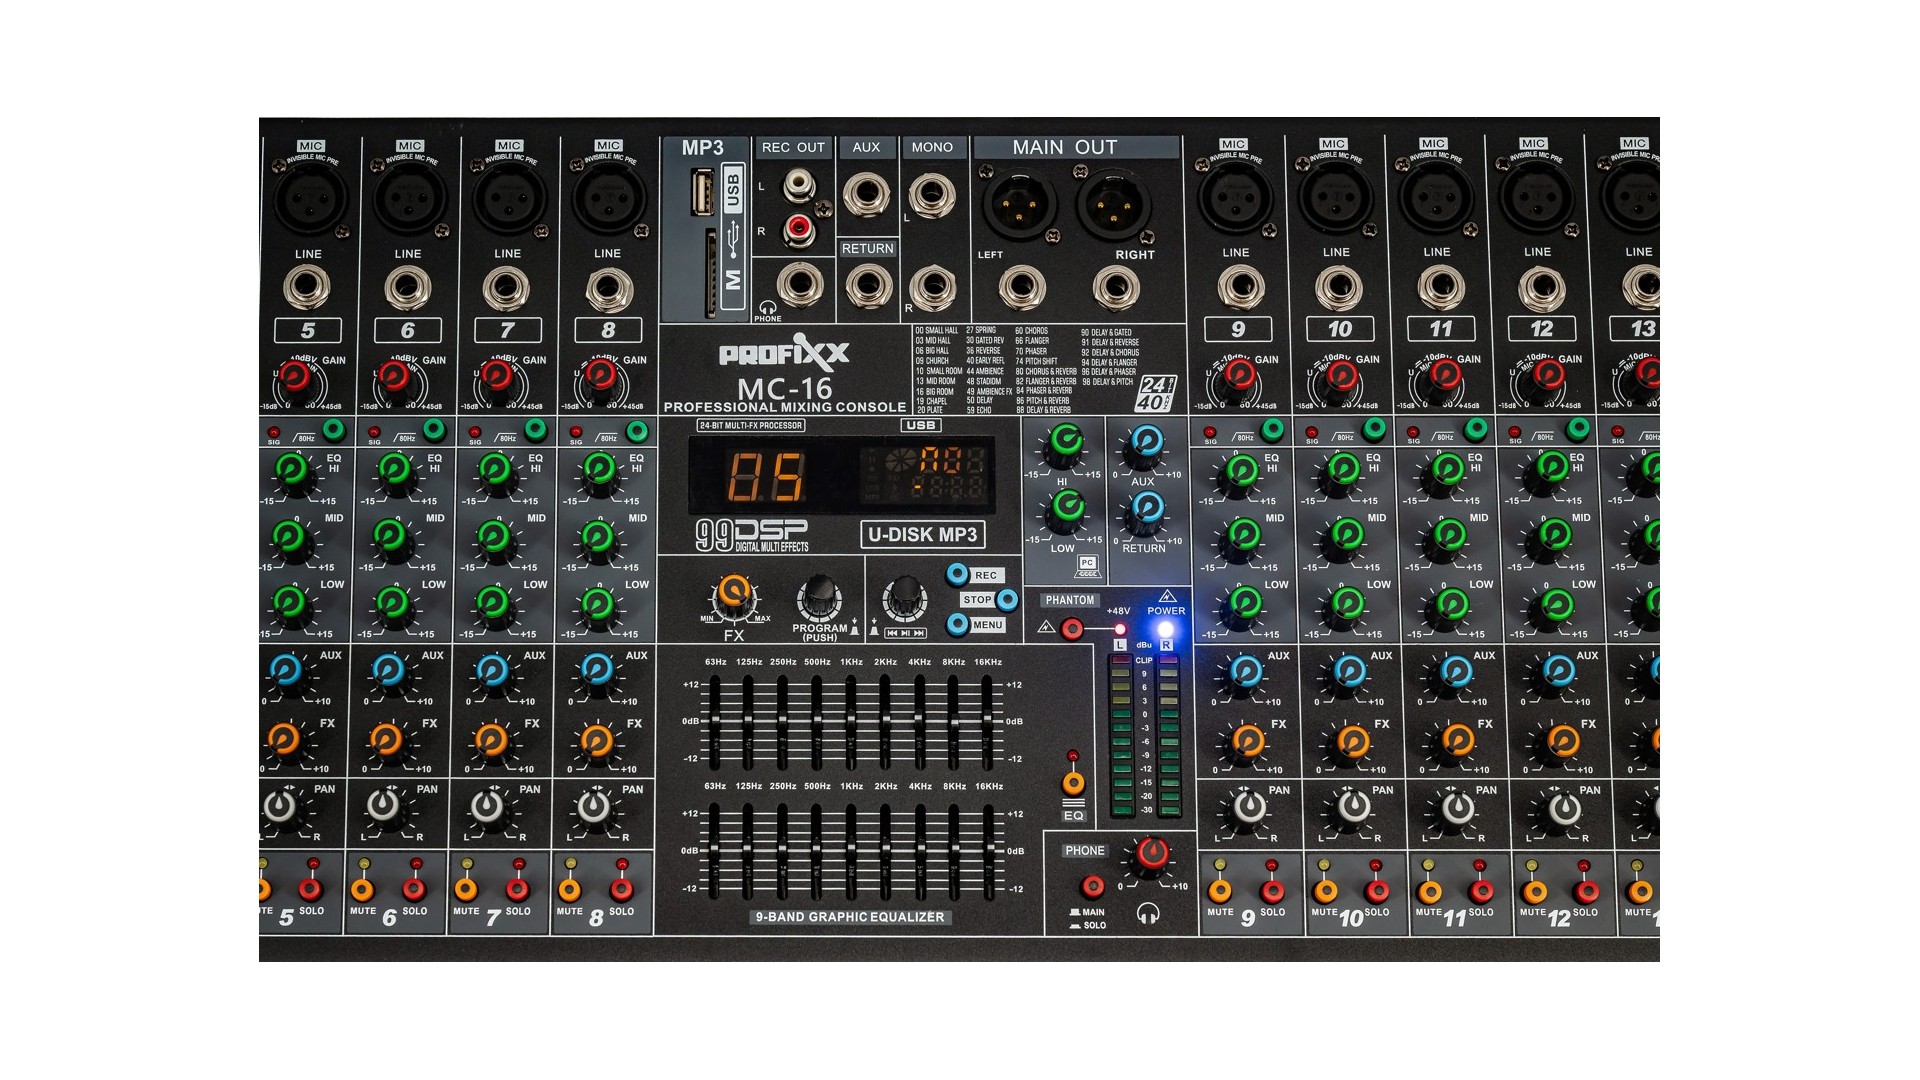Click the red GAIN knob on channel 9
Viewport: 1920px width, 1080px height.
[x=1240, y=376]
